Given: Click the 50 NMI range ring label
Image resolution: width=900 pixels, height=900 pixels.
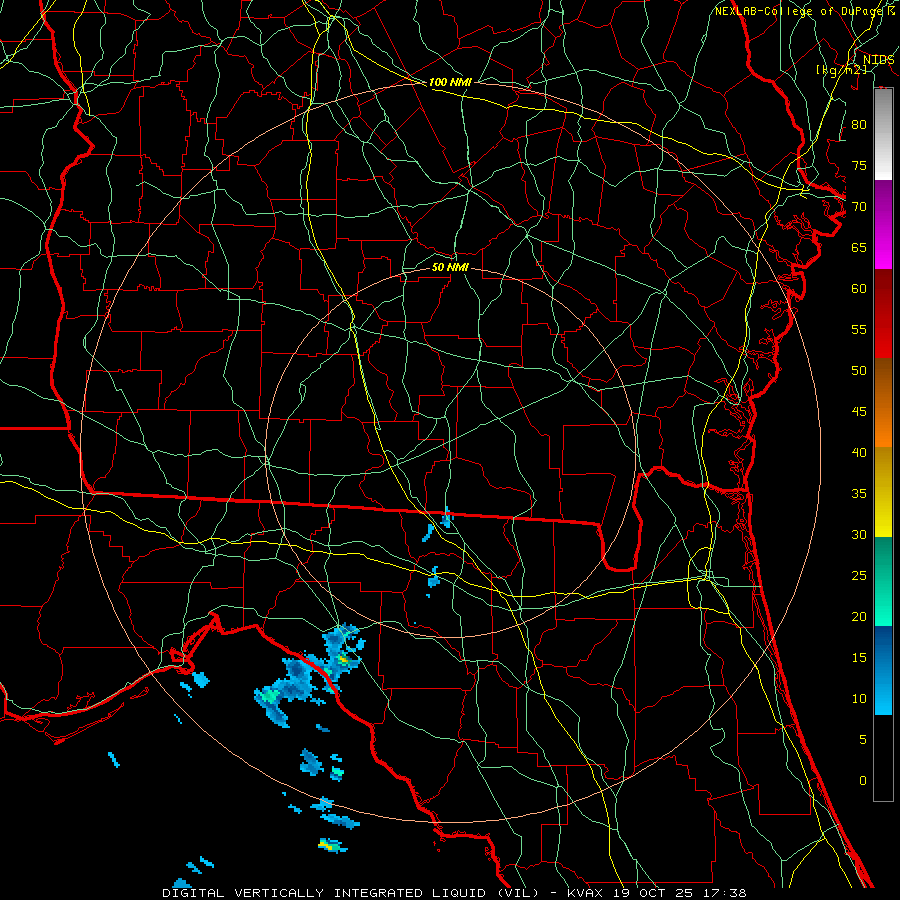Looking at the screenshot, I should pos(450,267).
